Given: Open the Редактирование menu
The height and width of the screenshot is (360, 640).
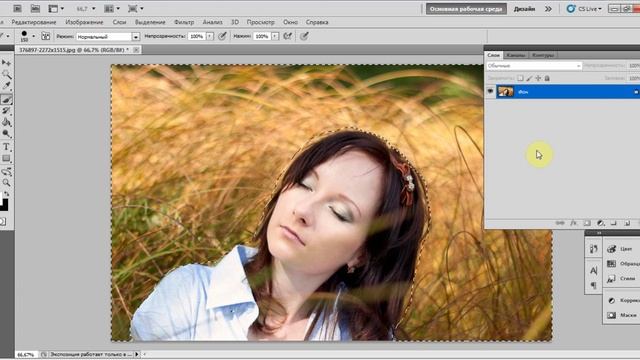Looking at the screenshot, I should [34, 22].
